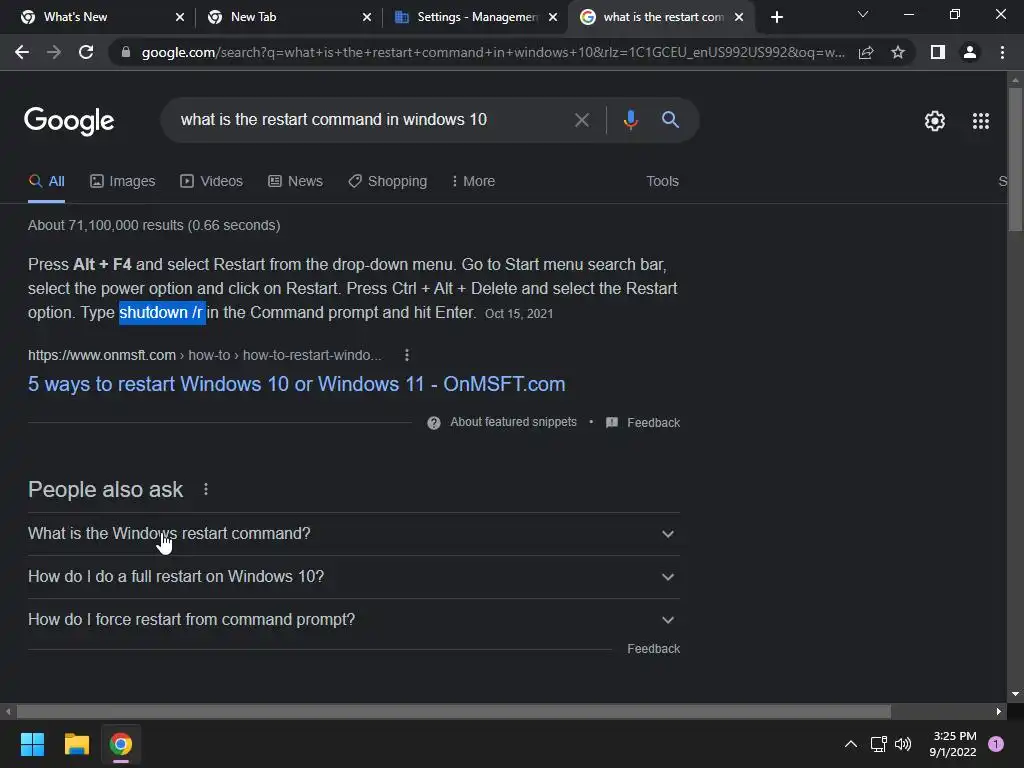Viewport: 1024px width, 768px height.
Task: Close the Google search results tab
Action: click(x=739, y=17)
